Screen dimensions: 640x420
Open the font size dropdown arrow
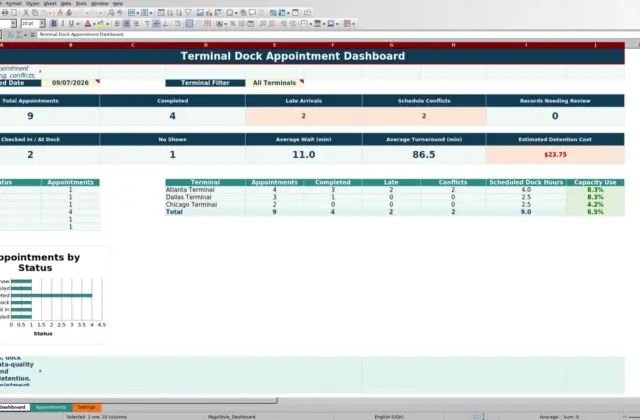click(x=42, y=24)
